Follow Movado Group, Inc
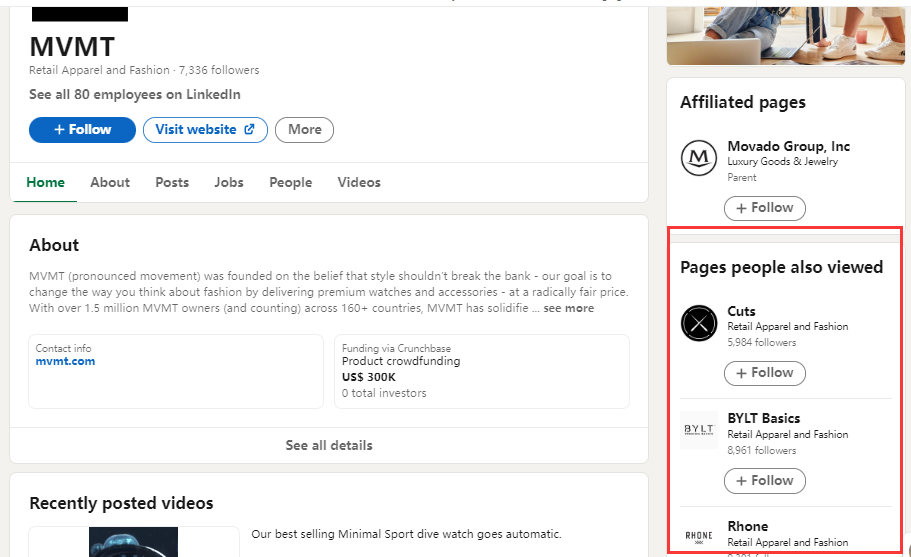Viewport: 911px width, 557px height. [765, 208]
